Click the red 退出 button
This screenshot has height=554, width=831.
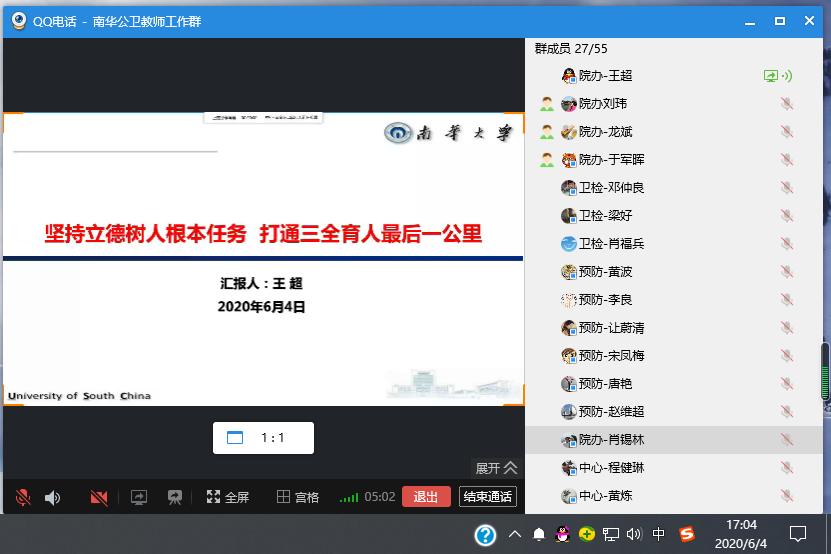[x=426, y=497]
